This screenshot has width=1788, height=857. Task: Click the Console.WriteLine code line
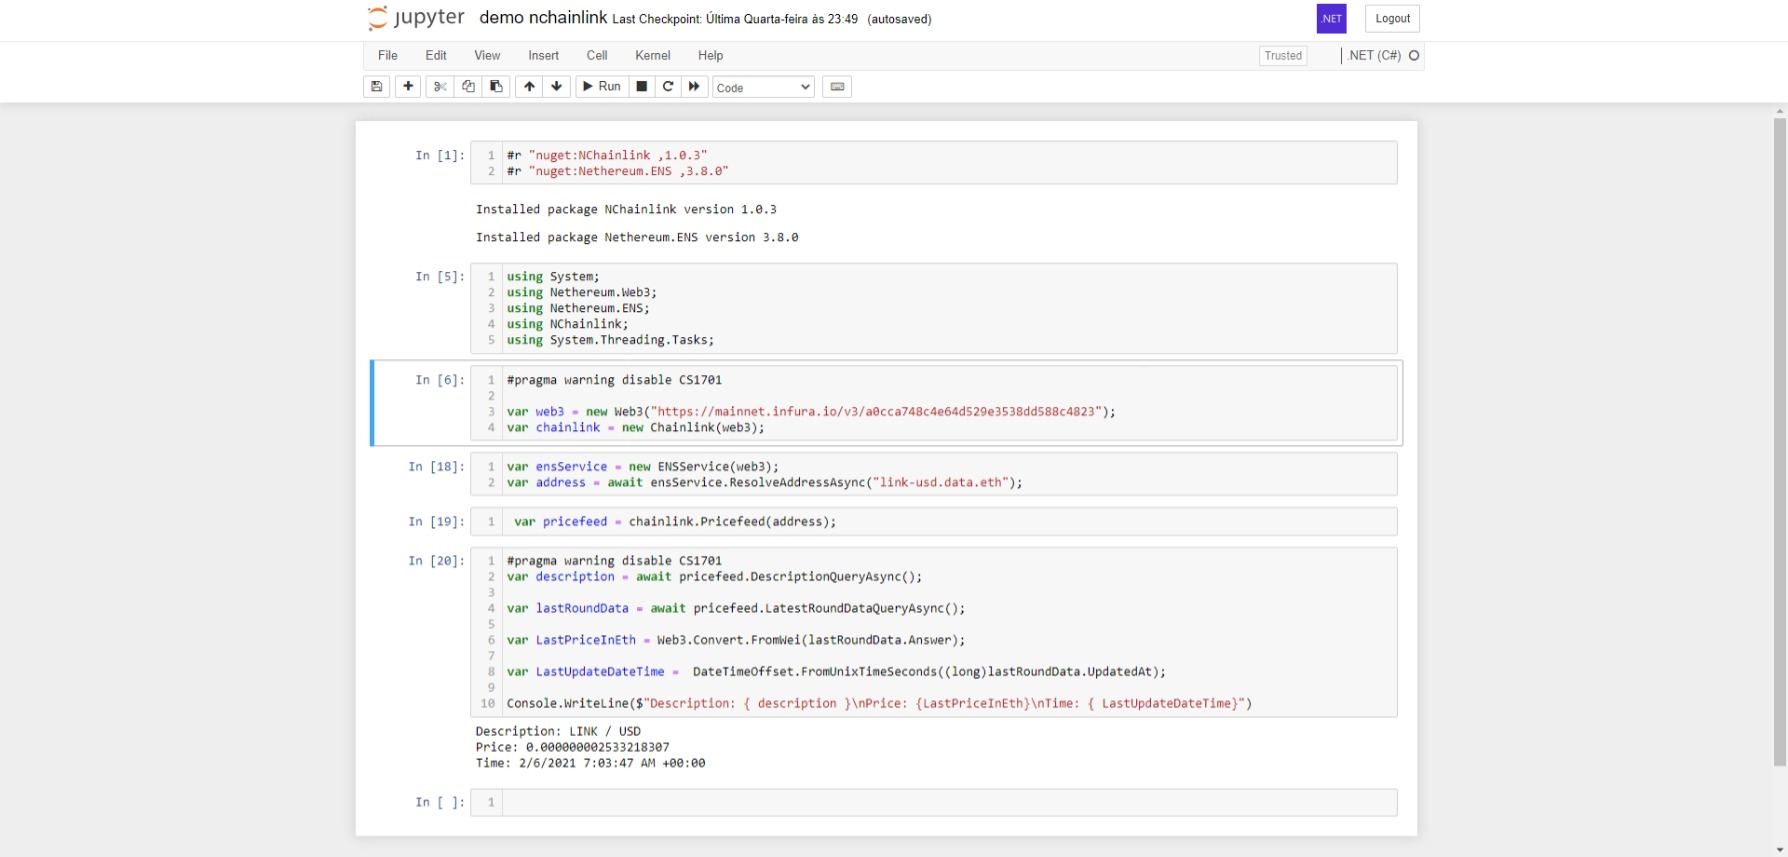[879, 704]
